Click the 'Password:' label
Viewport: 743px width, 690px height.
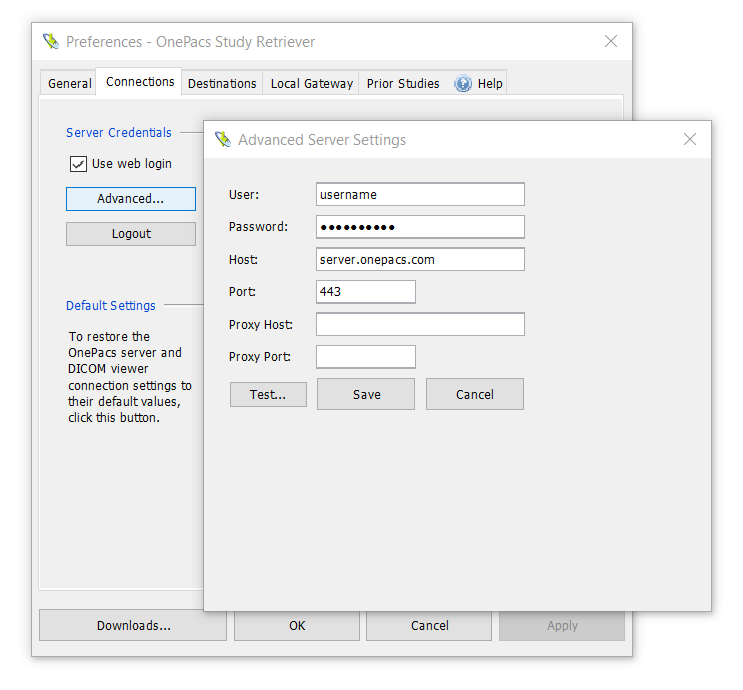point(258,227)
